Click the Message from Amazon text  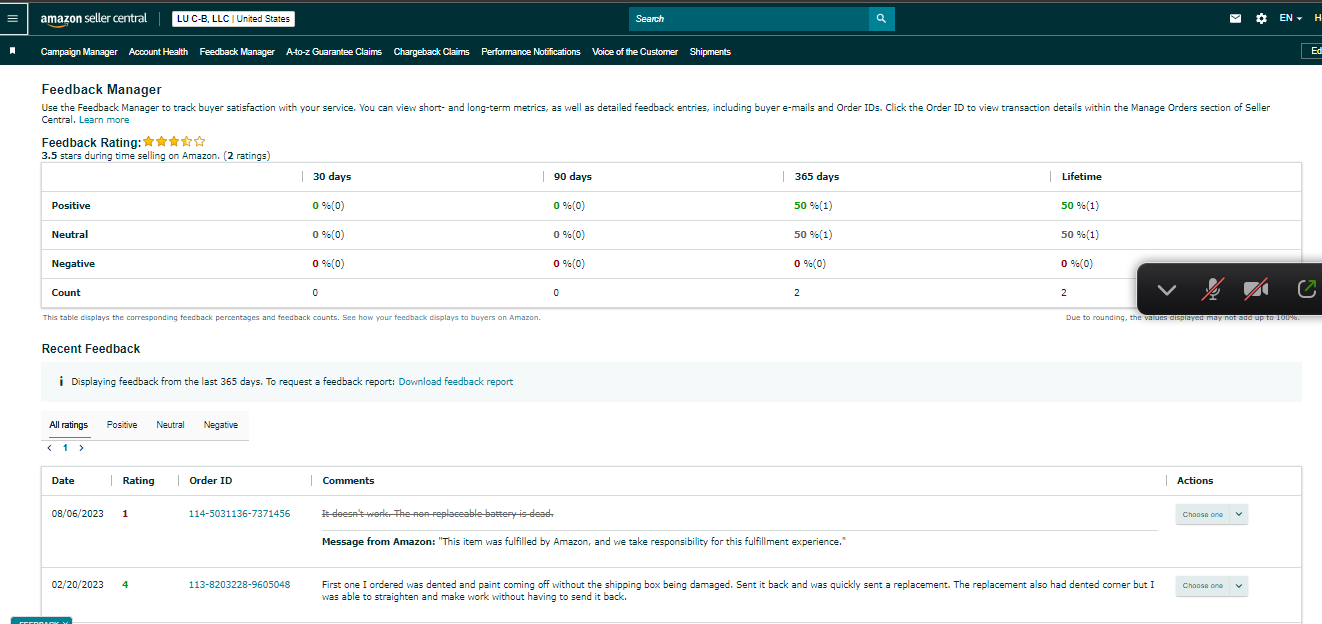point(584,542)
